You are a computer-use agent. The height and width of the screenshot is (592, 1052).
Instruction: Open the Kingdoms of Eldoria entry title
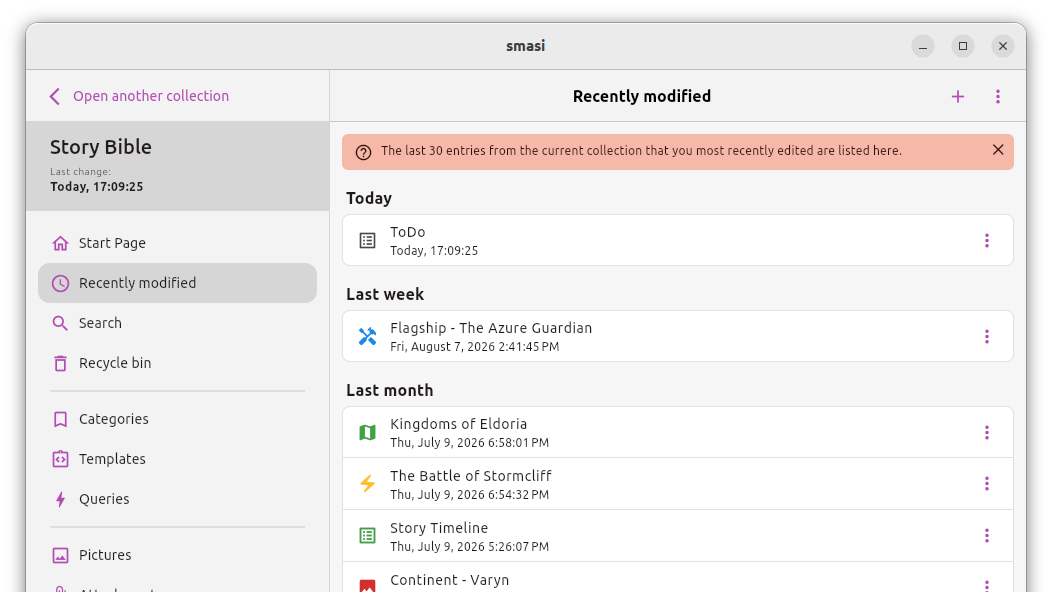tap(459, 424)
